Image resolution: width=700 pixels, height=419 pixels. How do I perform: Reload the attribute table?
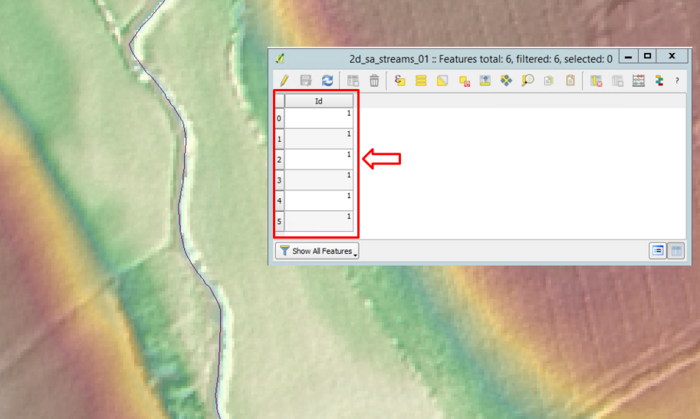[x=327, y=80]
